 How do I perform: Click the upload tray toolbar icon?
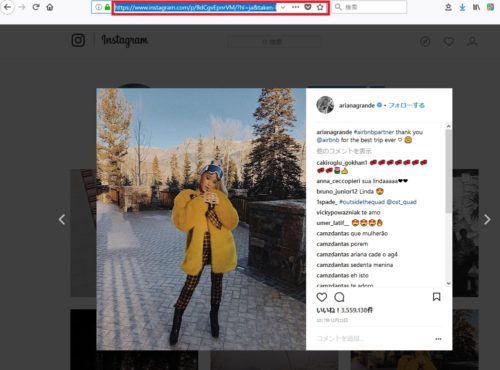(448, 7)
